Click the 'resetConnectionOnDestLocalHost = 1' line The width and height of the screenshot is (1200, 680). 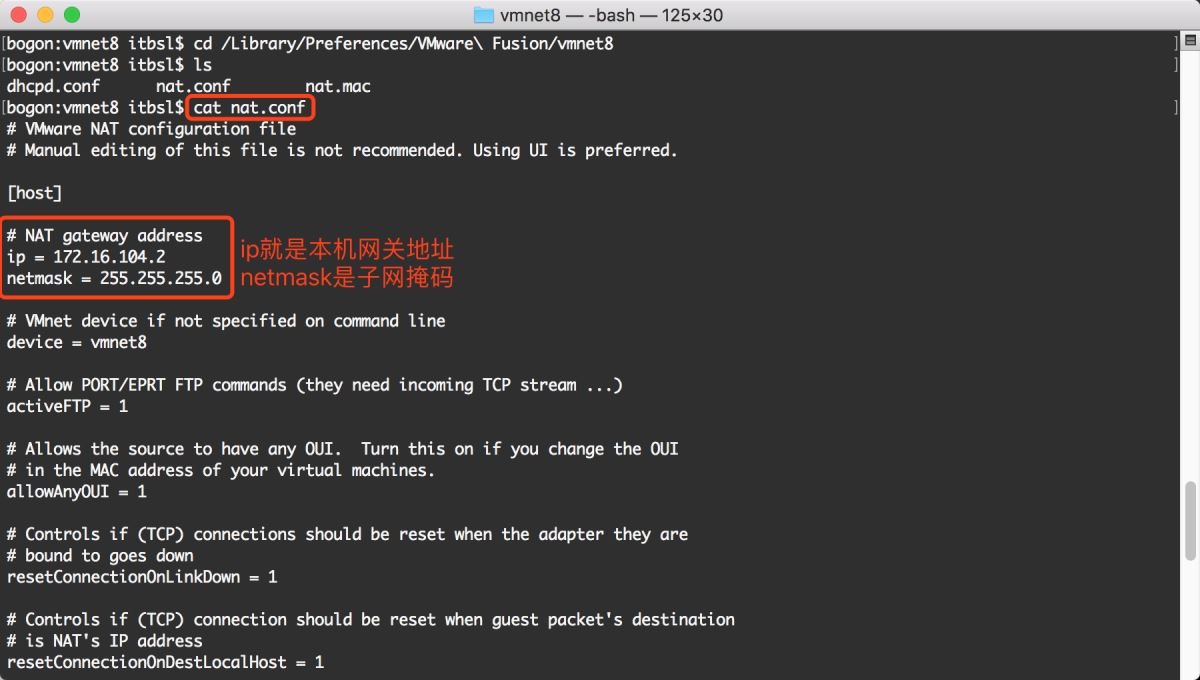(165, 662)
